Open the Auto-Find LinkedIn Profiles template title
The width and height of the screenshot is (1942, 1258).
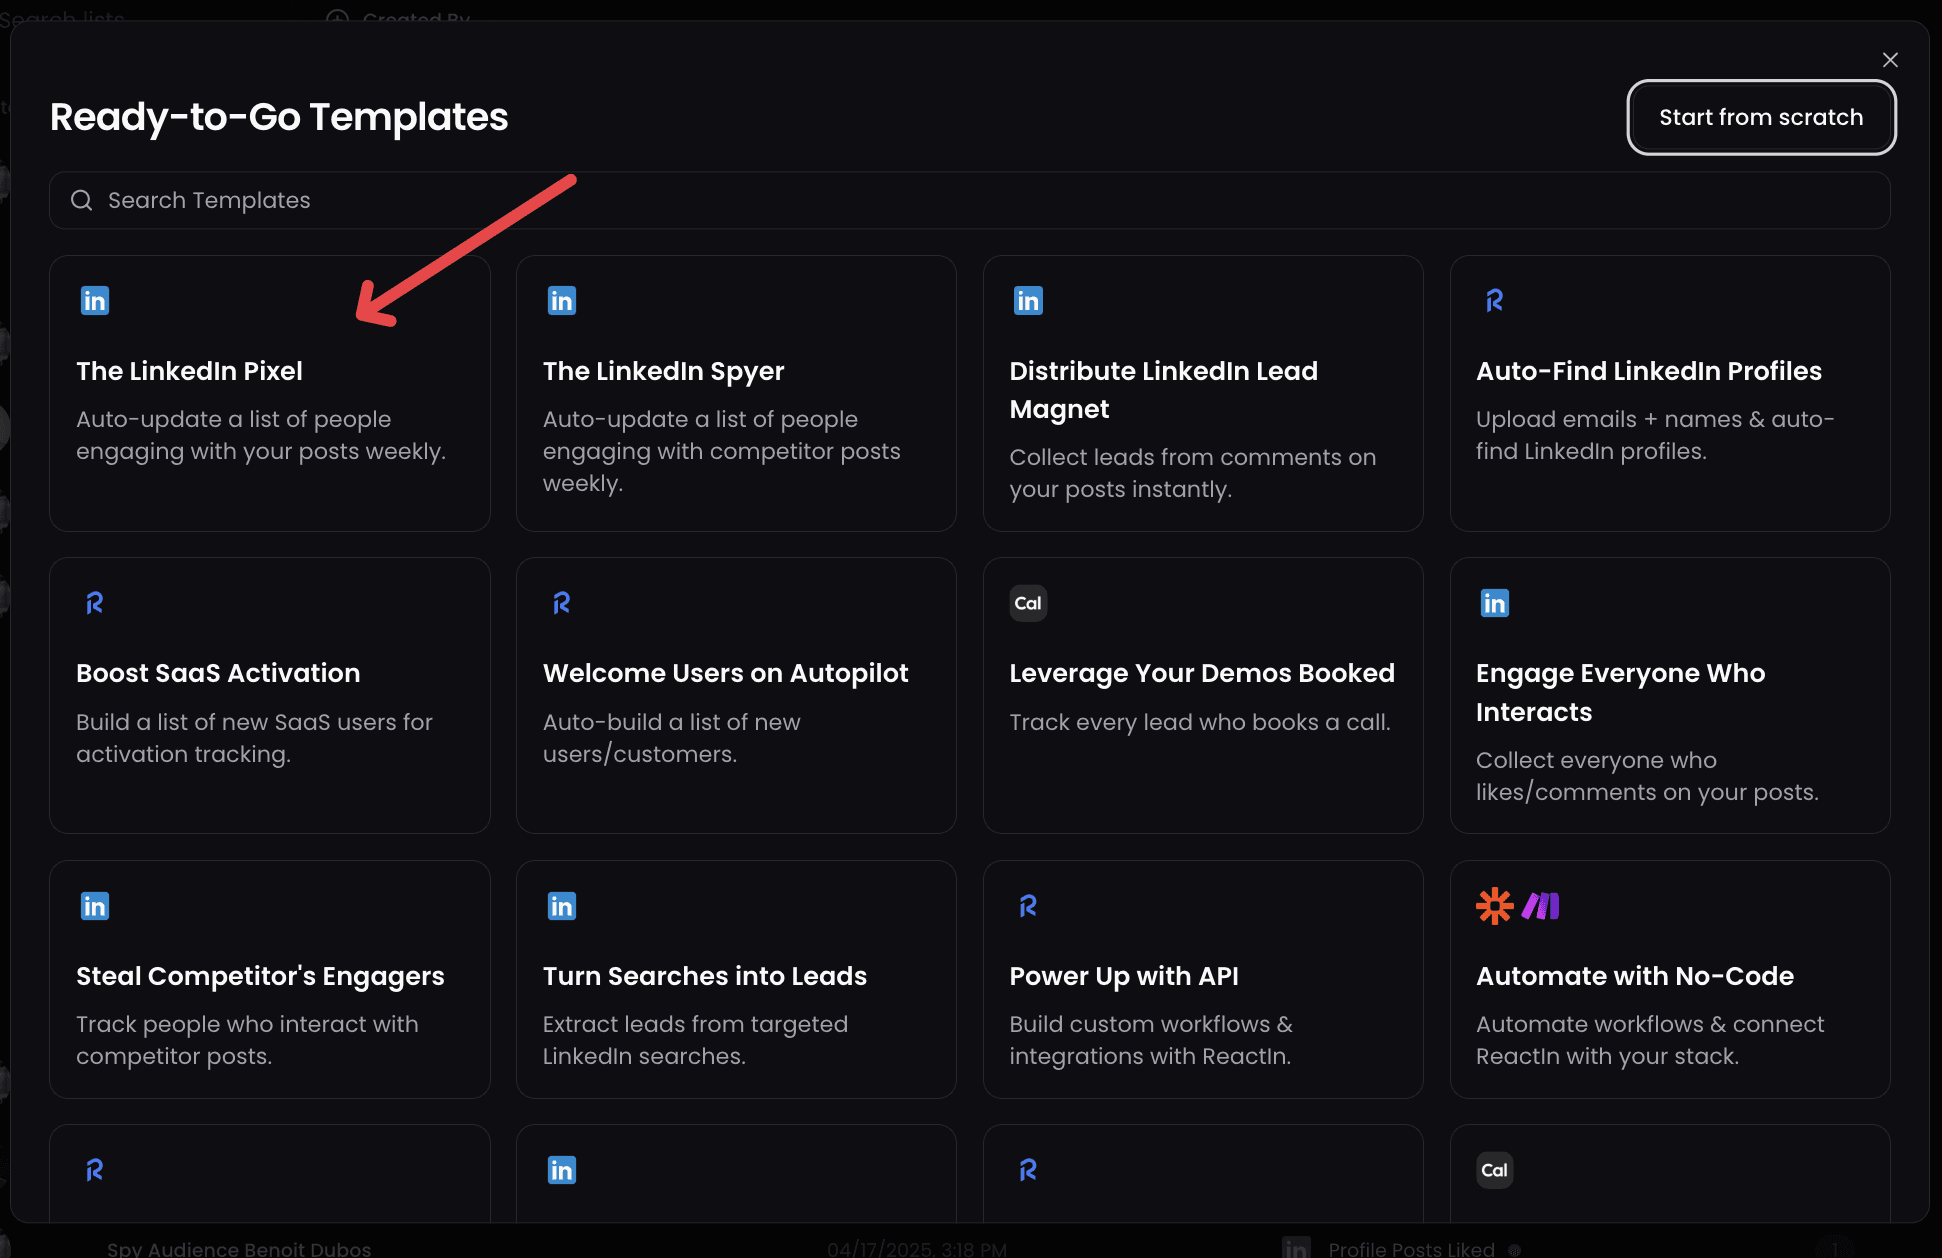point(1649,371)
